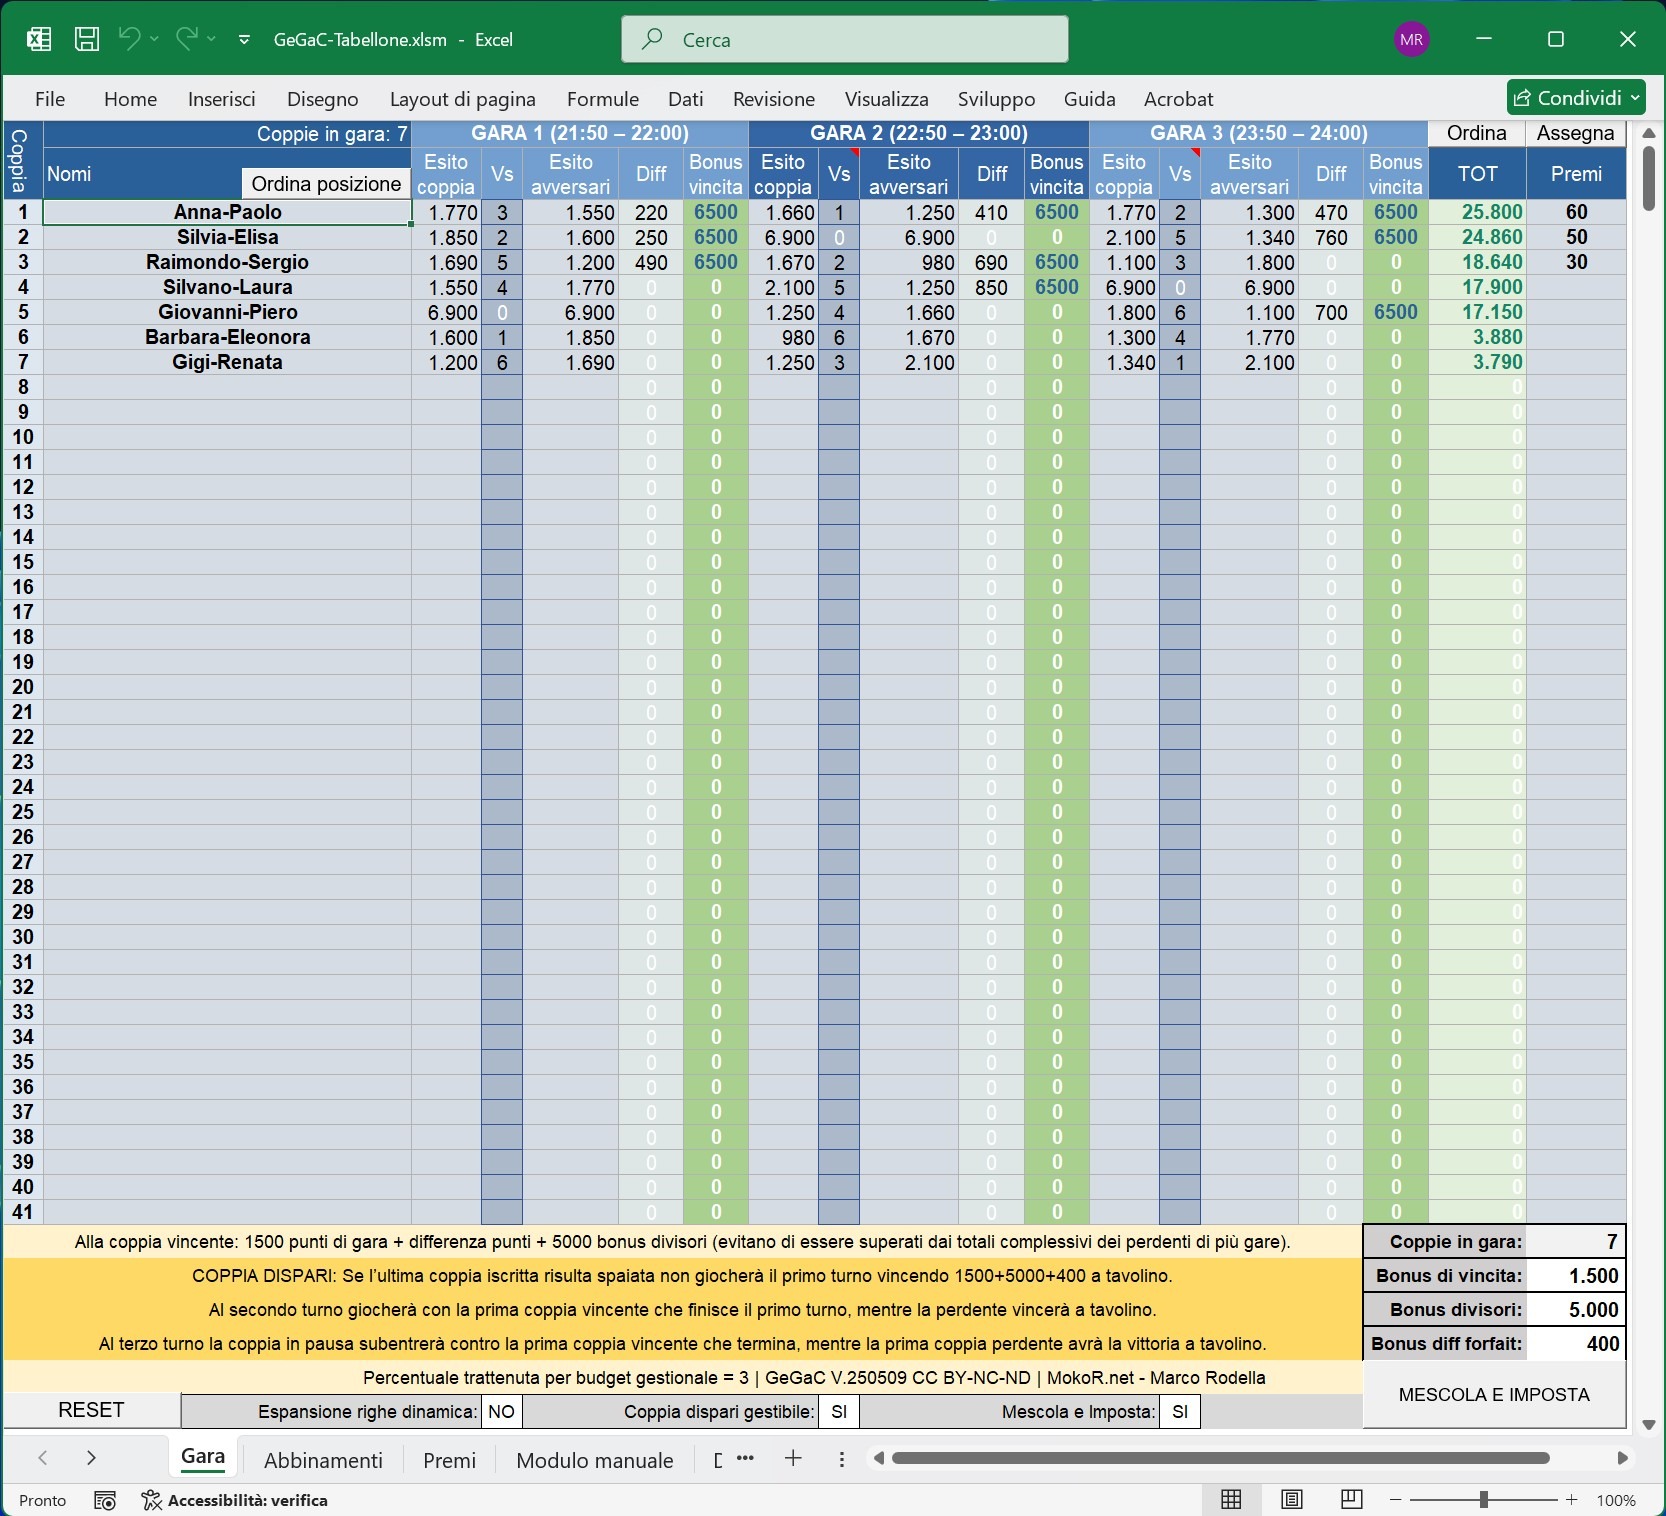The width and height of the screenshot is (1666, 1516).
Task: Click the Cerca search box
Action: [x=845, y=39]
